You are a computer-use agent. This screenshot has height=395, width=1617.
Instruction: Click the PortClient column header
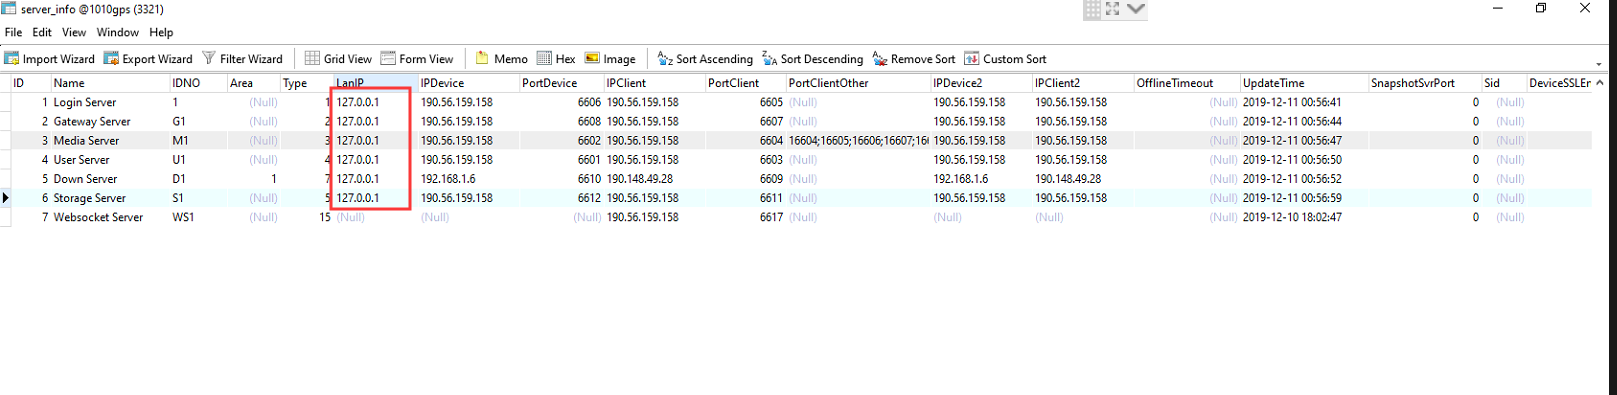click(x=745, y=83)
